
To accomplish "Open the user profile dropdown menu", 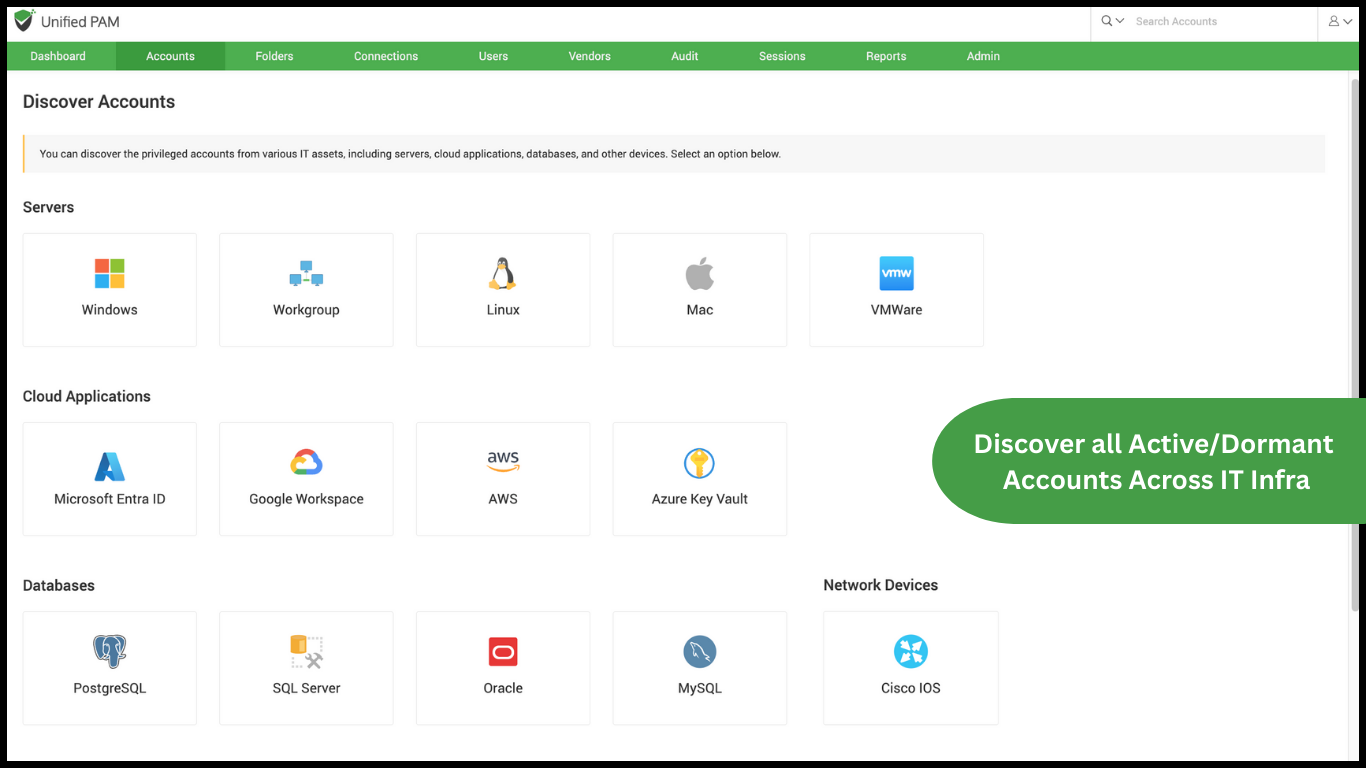I will point(1340,21).
